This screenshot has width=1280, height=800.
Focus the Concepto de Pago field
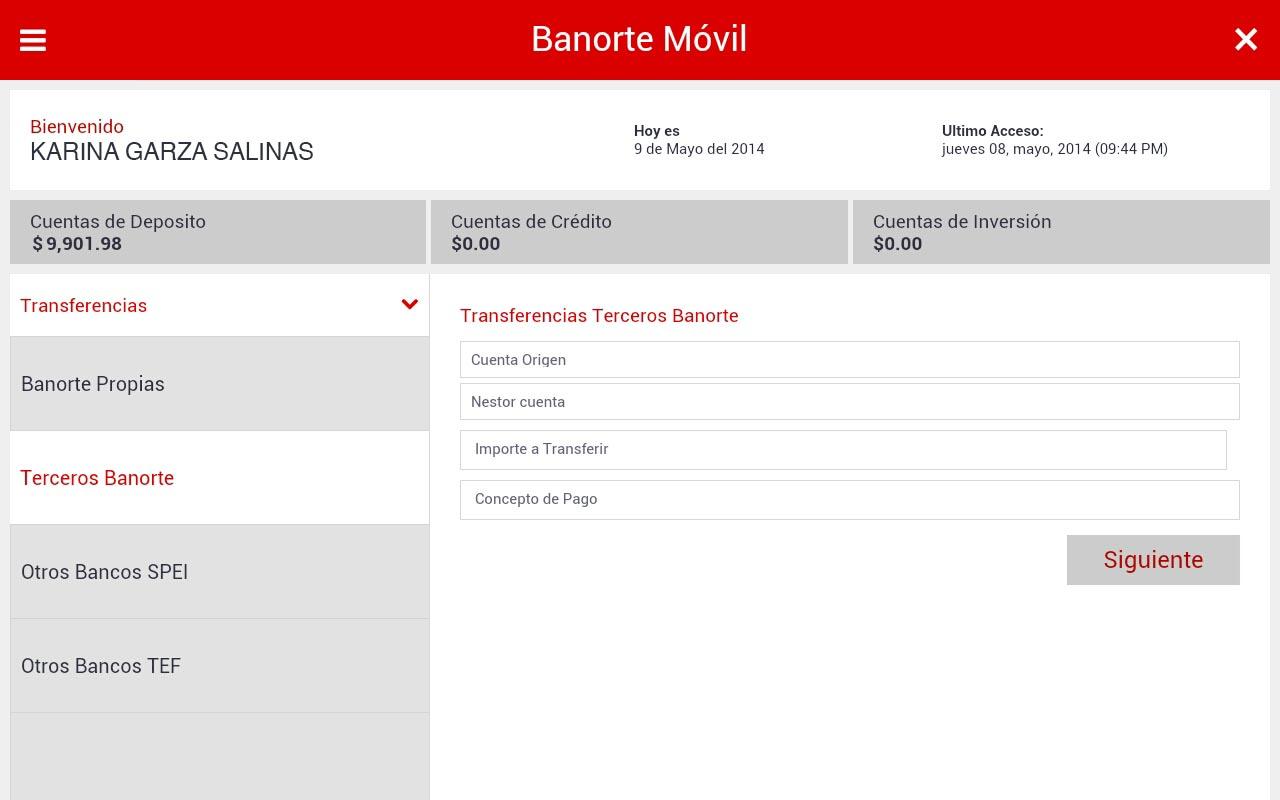(849, 499)
